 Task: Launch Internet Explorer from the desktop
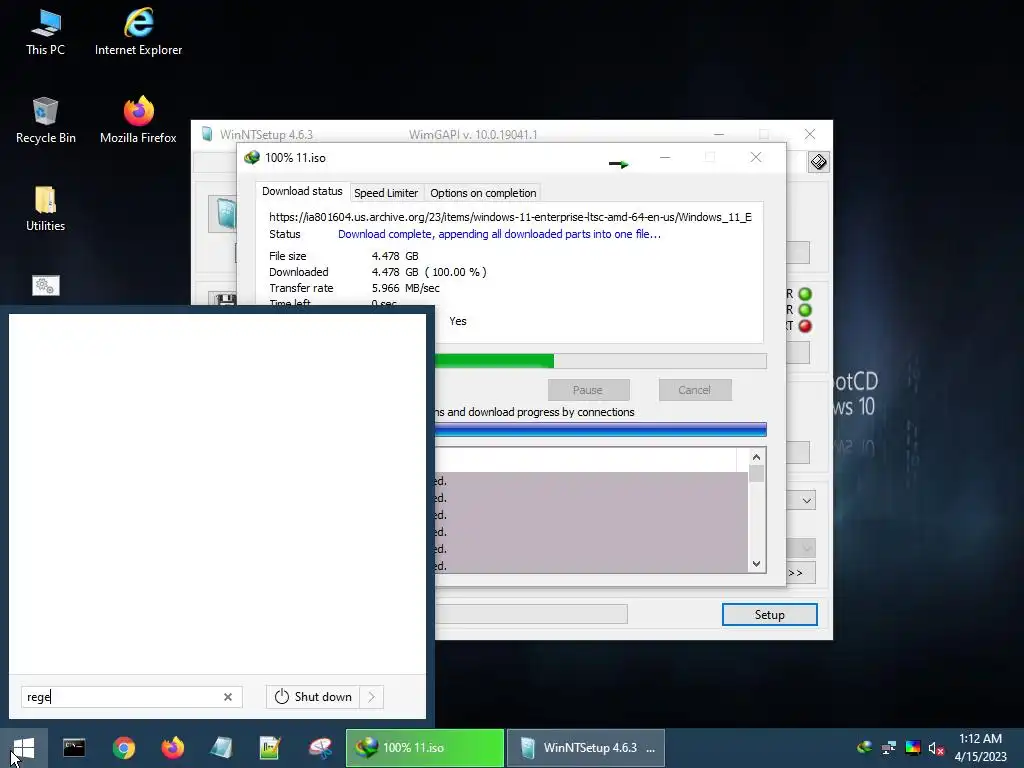tap(138, 33)
